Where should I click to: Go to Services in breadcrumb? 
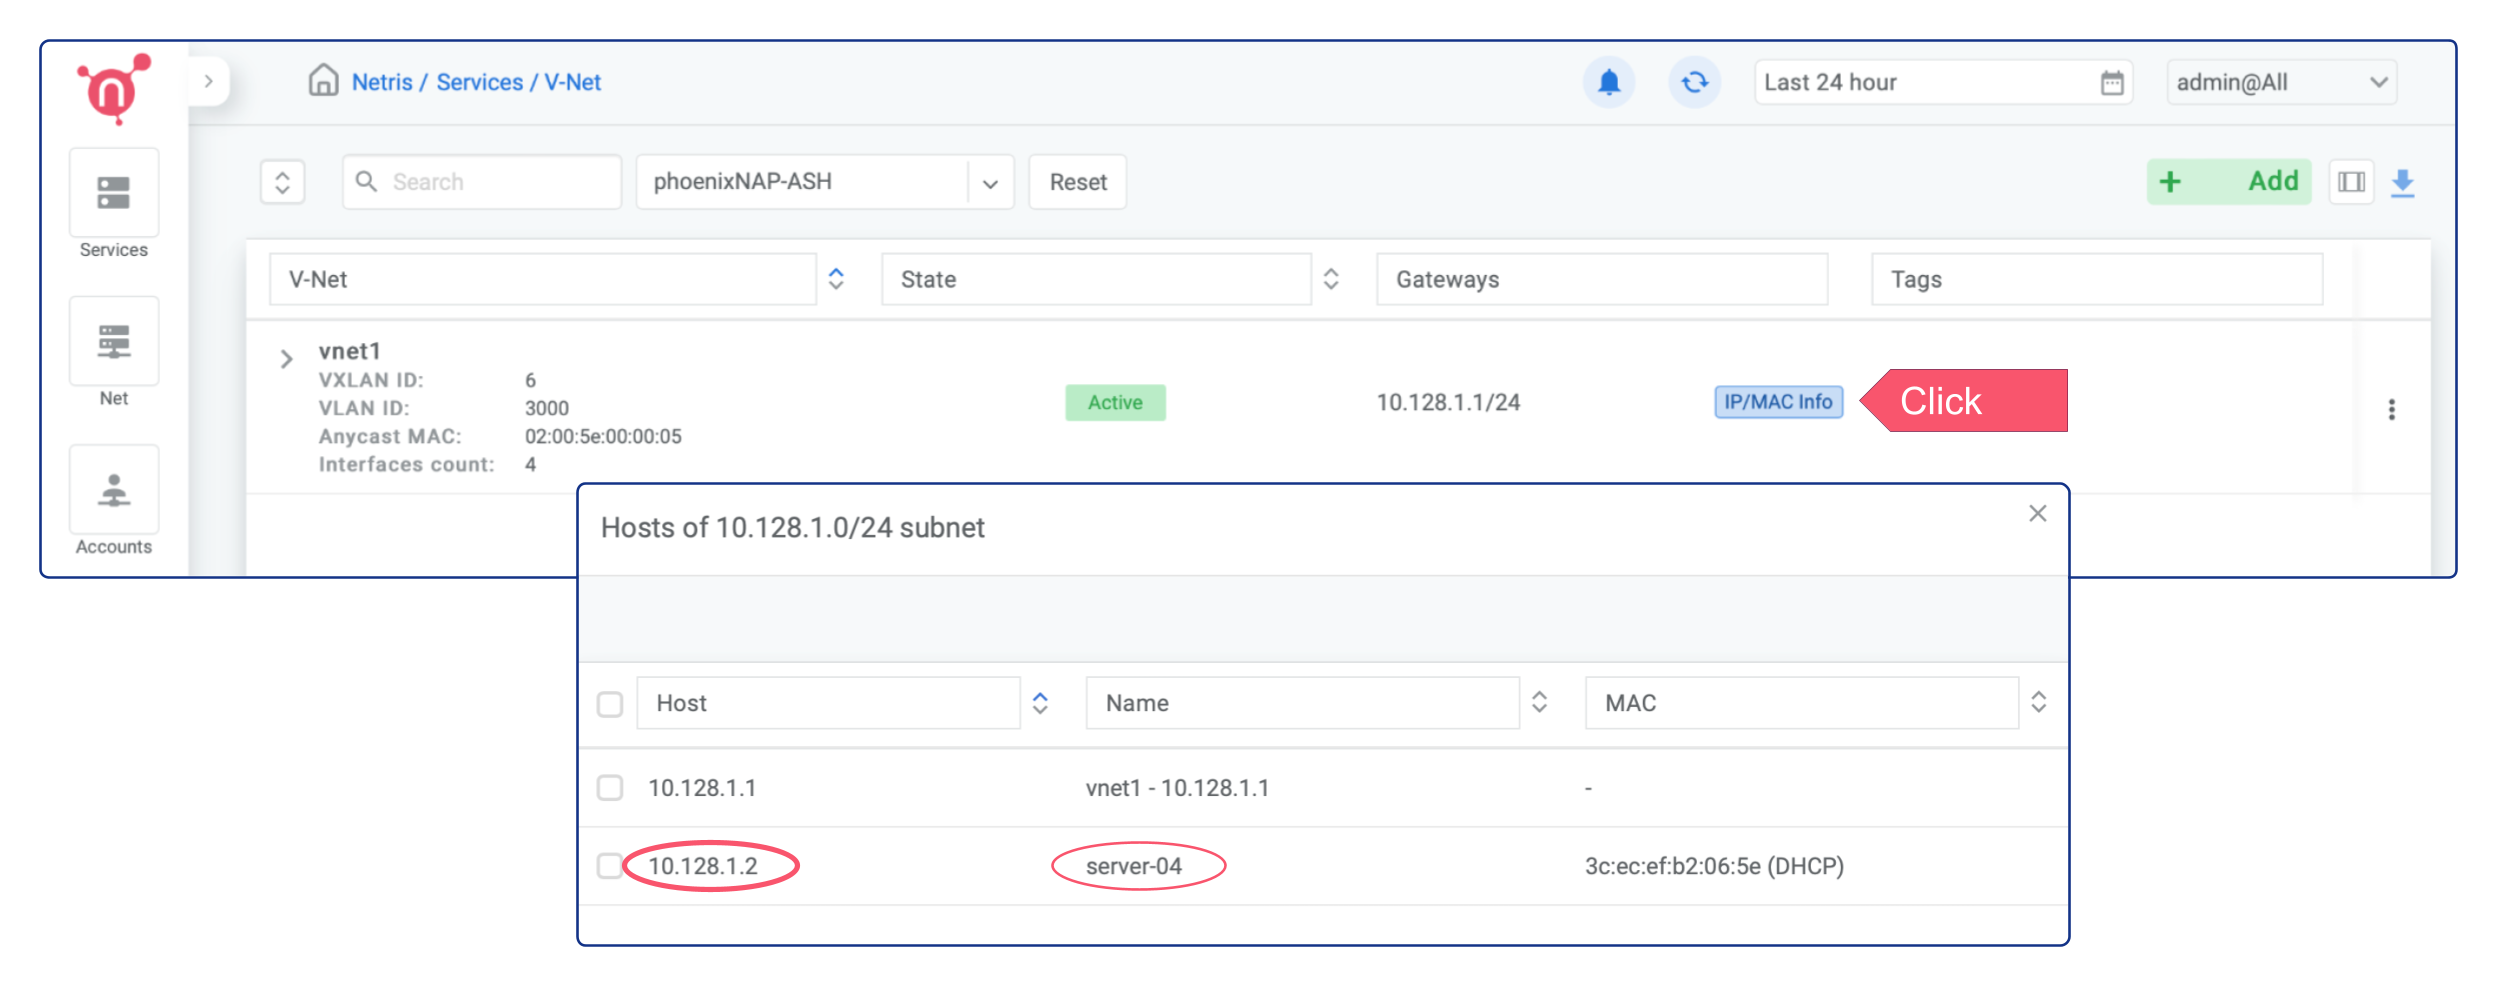[479, 82]
